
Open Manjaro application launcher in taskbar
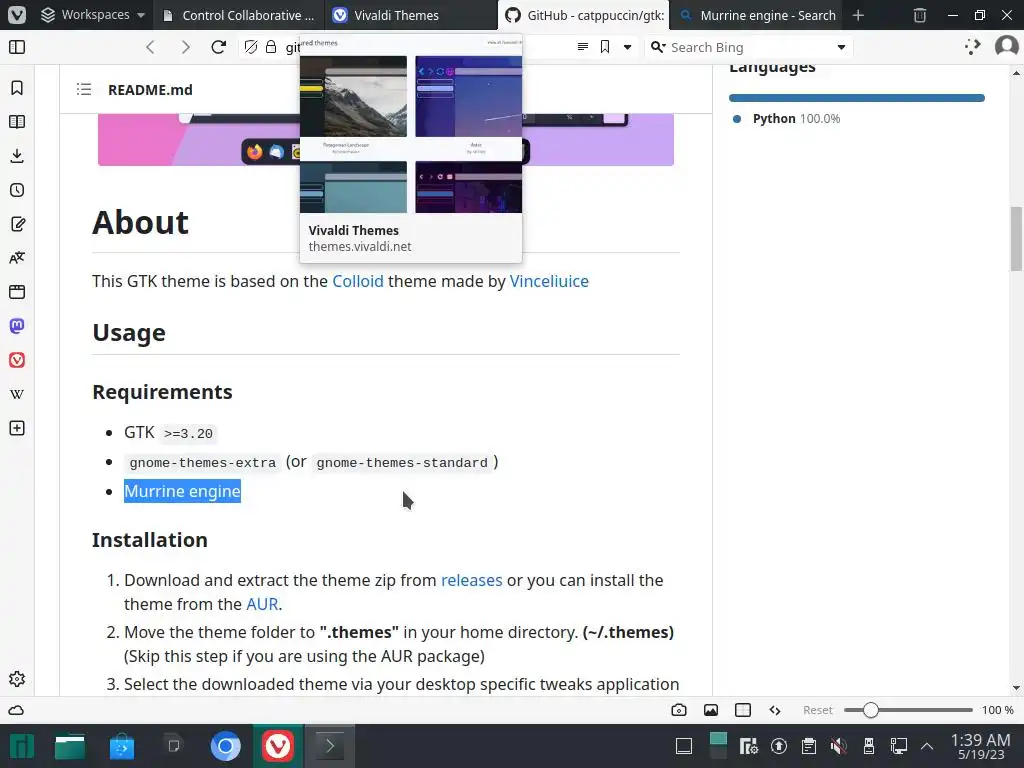pos(21,746)
